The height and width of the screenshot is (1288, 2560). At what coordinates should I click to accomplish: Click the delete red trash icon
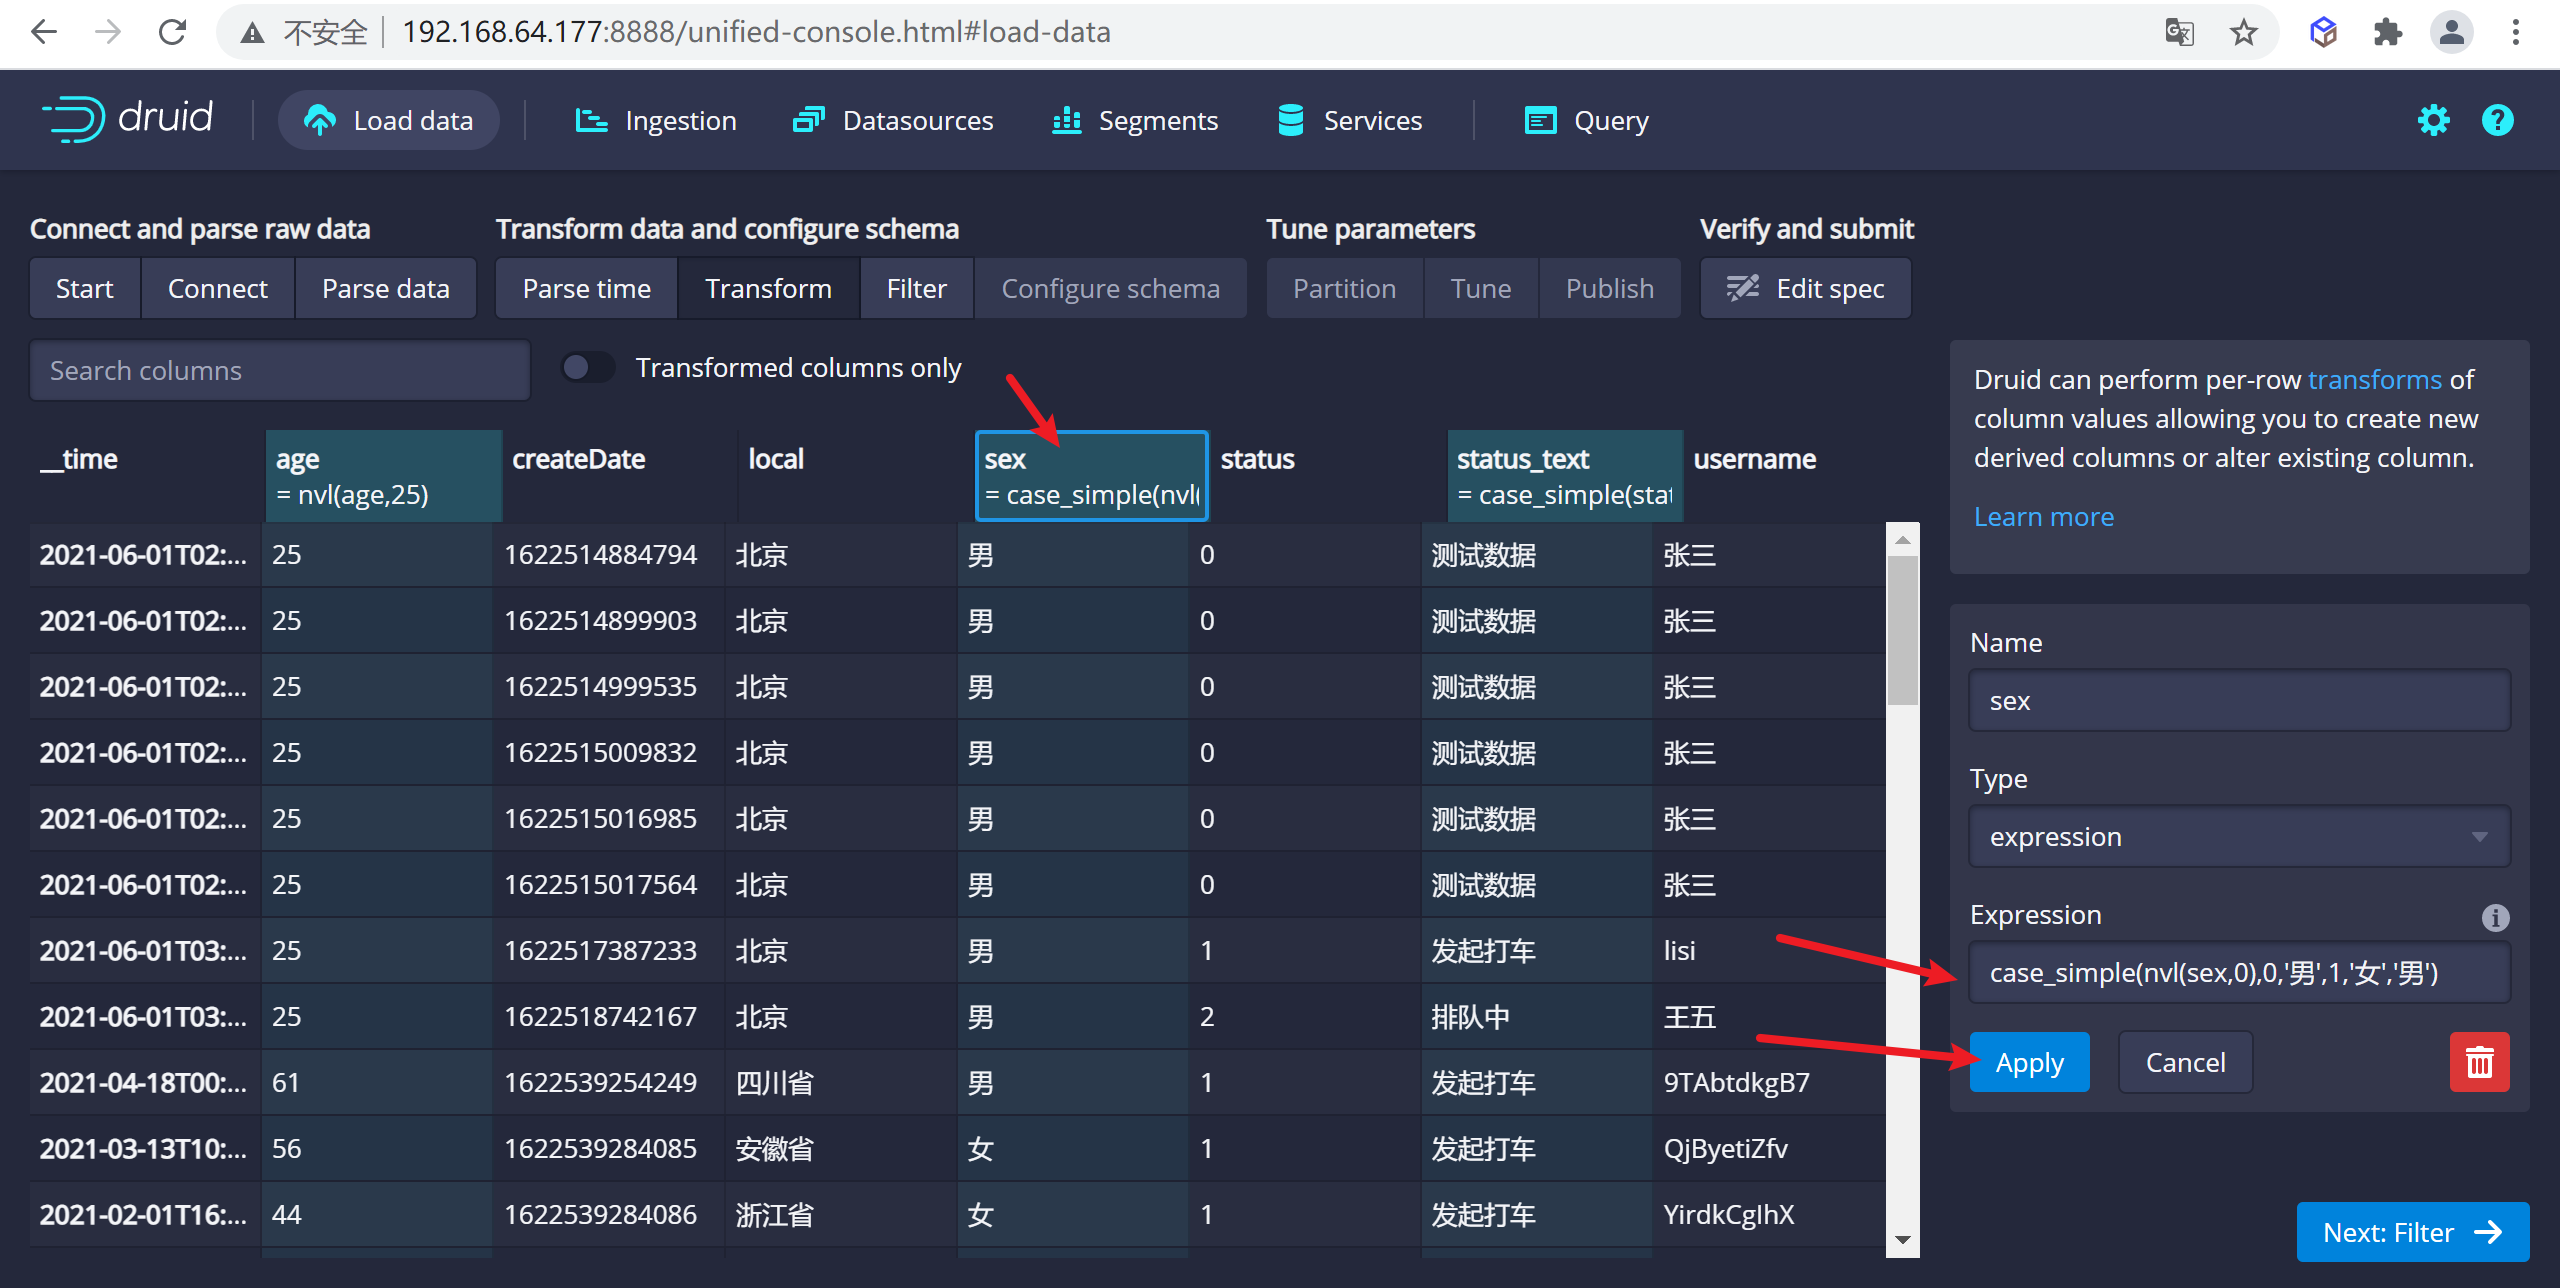2478,1061
